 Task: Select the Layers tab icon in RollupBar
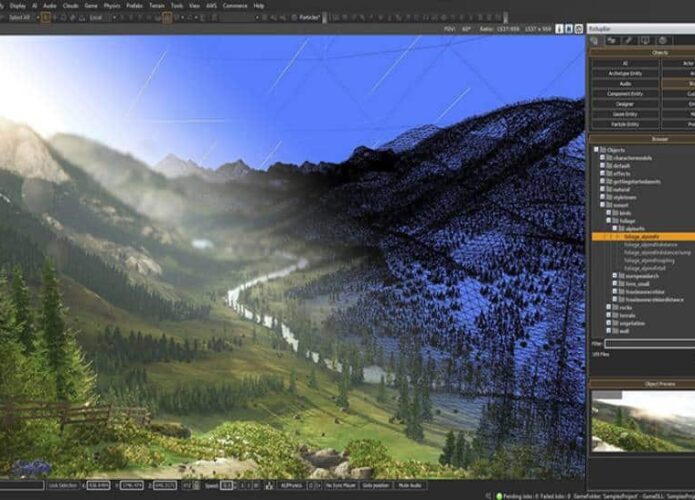(x=663, y=41)
